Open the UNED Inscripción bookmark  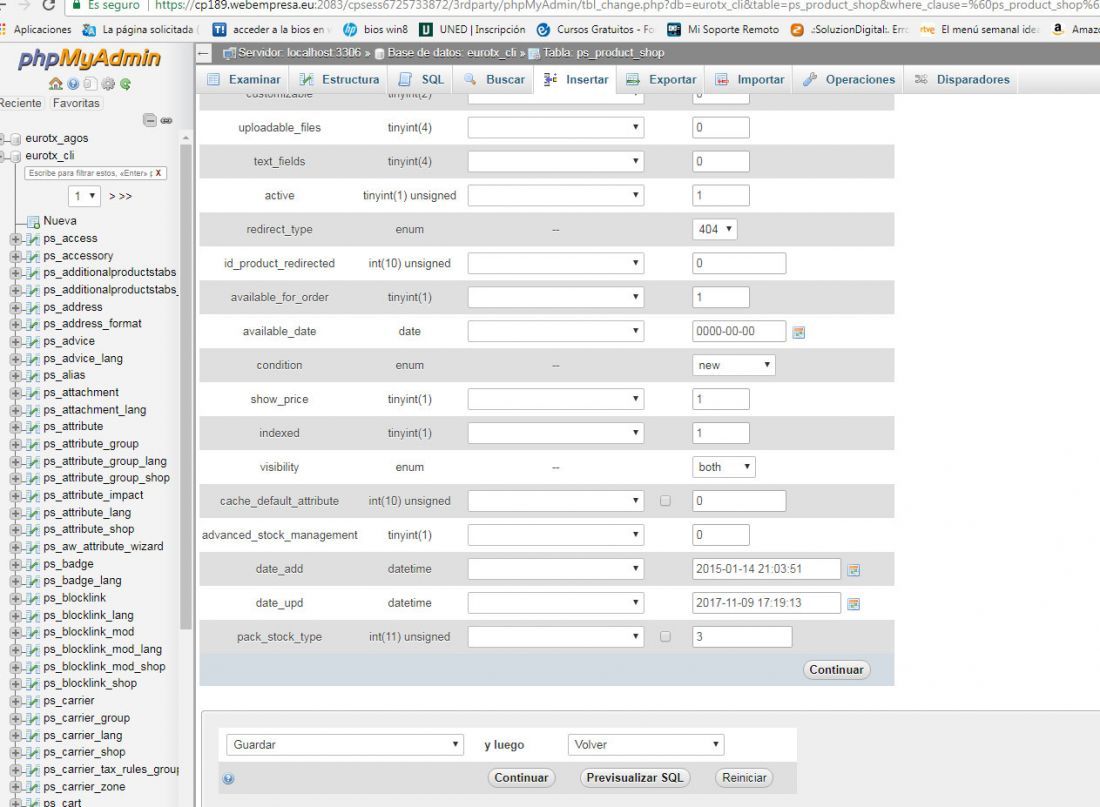click(472, 29)
